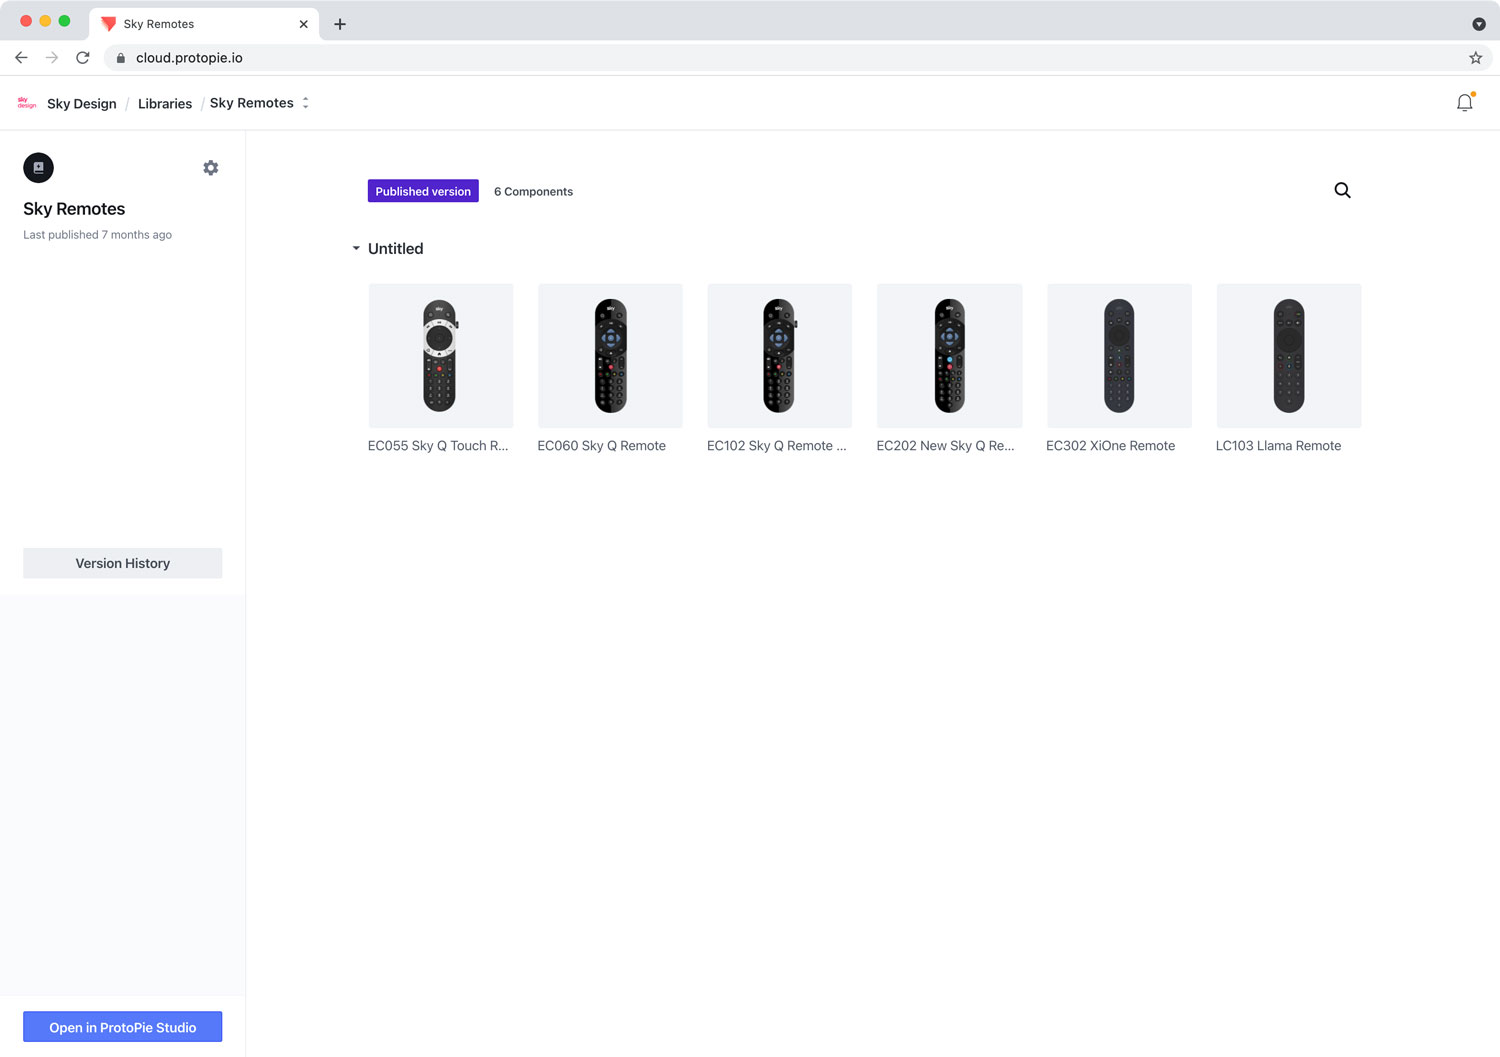The image size is (1500, 1057).
Task: Open EC055 Sky Q Touch Remote thumbnail
Action: pos(441,356)
